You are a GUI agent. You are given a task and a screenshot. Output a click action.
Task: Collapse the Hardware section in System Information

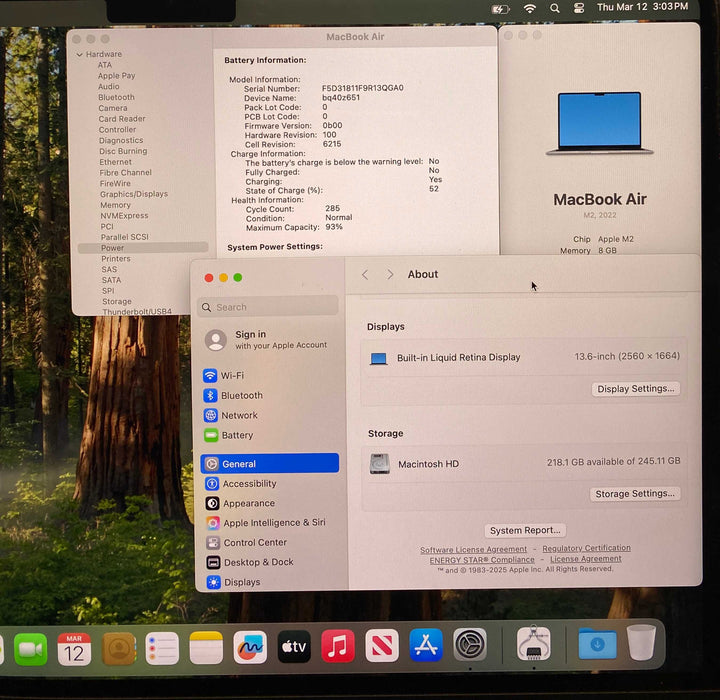point(79,54)
